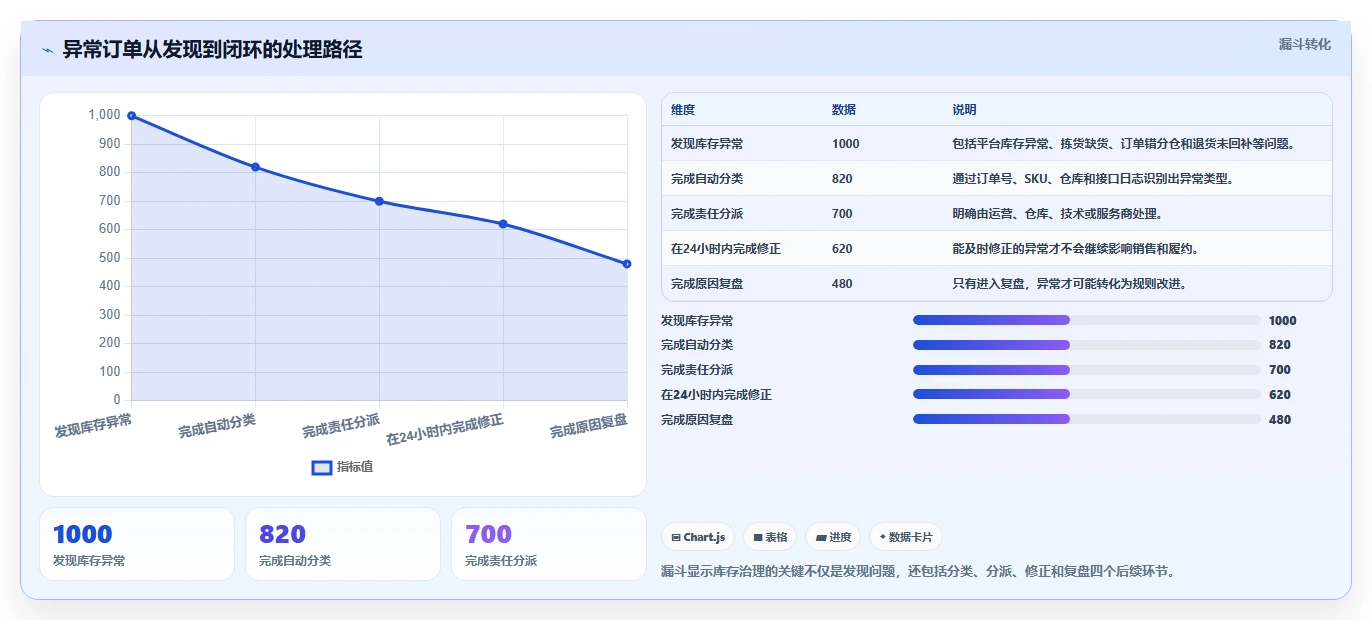This screenshot has height=620, width=1372.
Task: Click the x-axis label 完成责任分派
Action: 341,426
